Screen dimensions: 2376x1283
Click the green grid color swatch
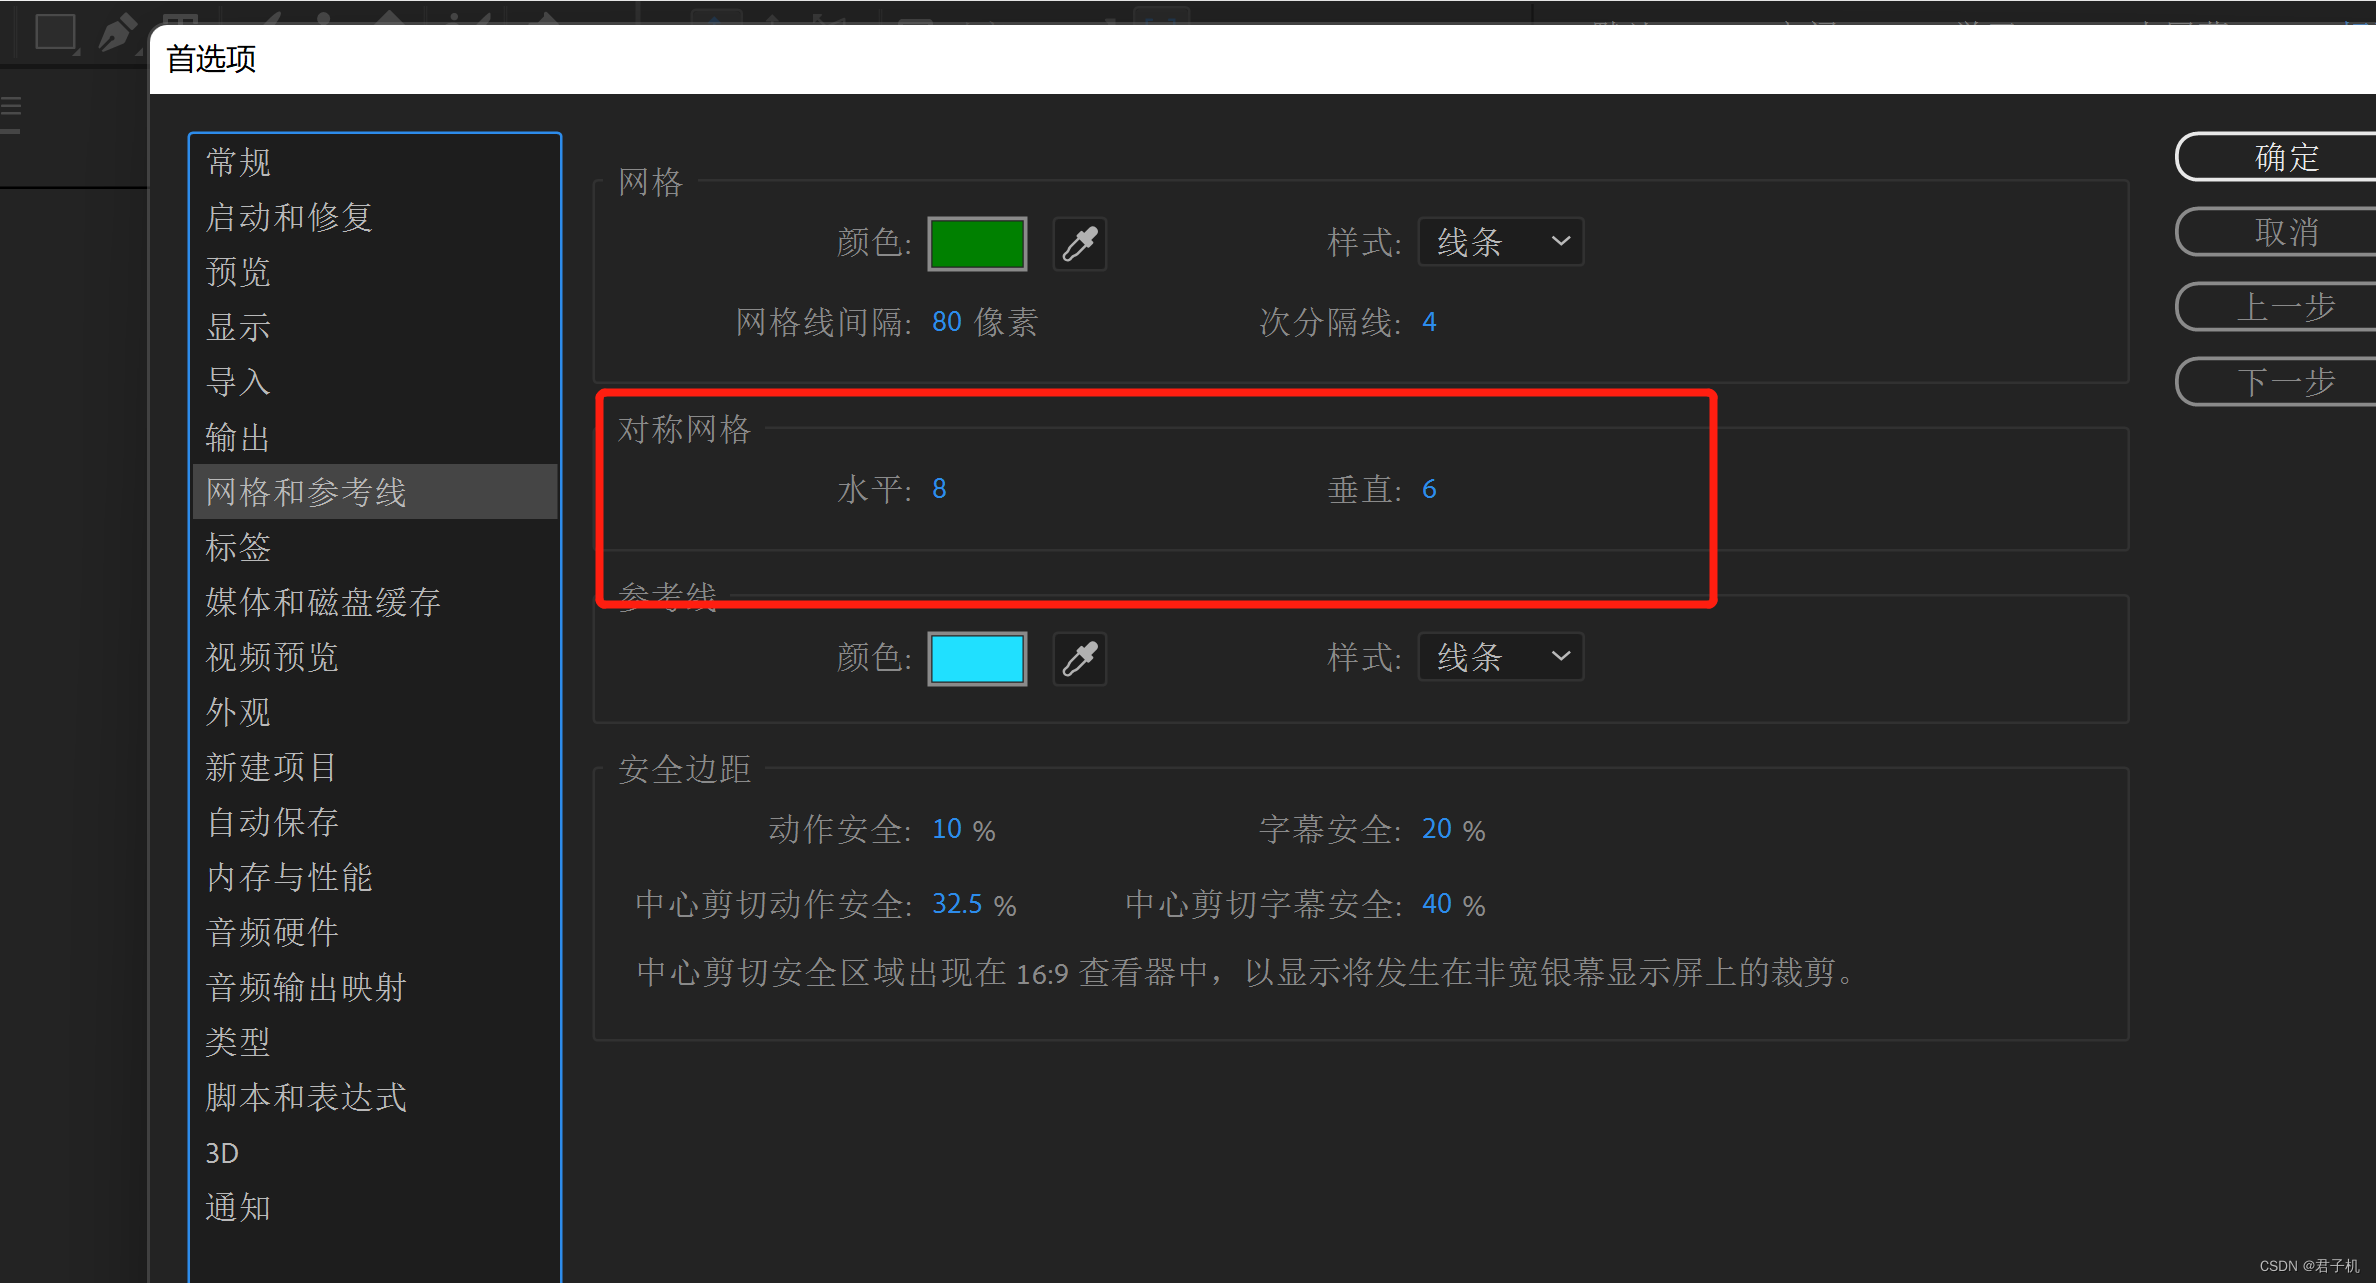pos(976,243)
